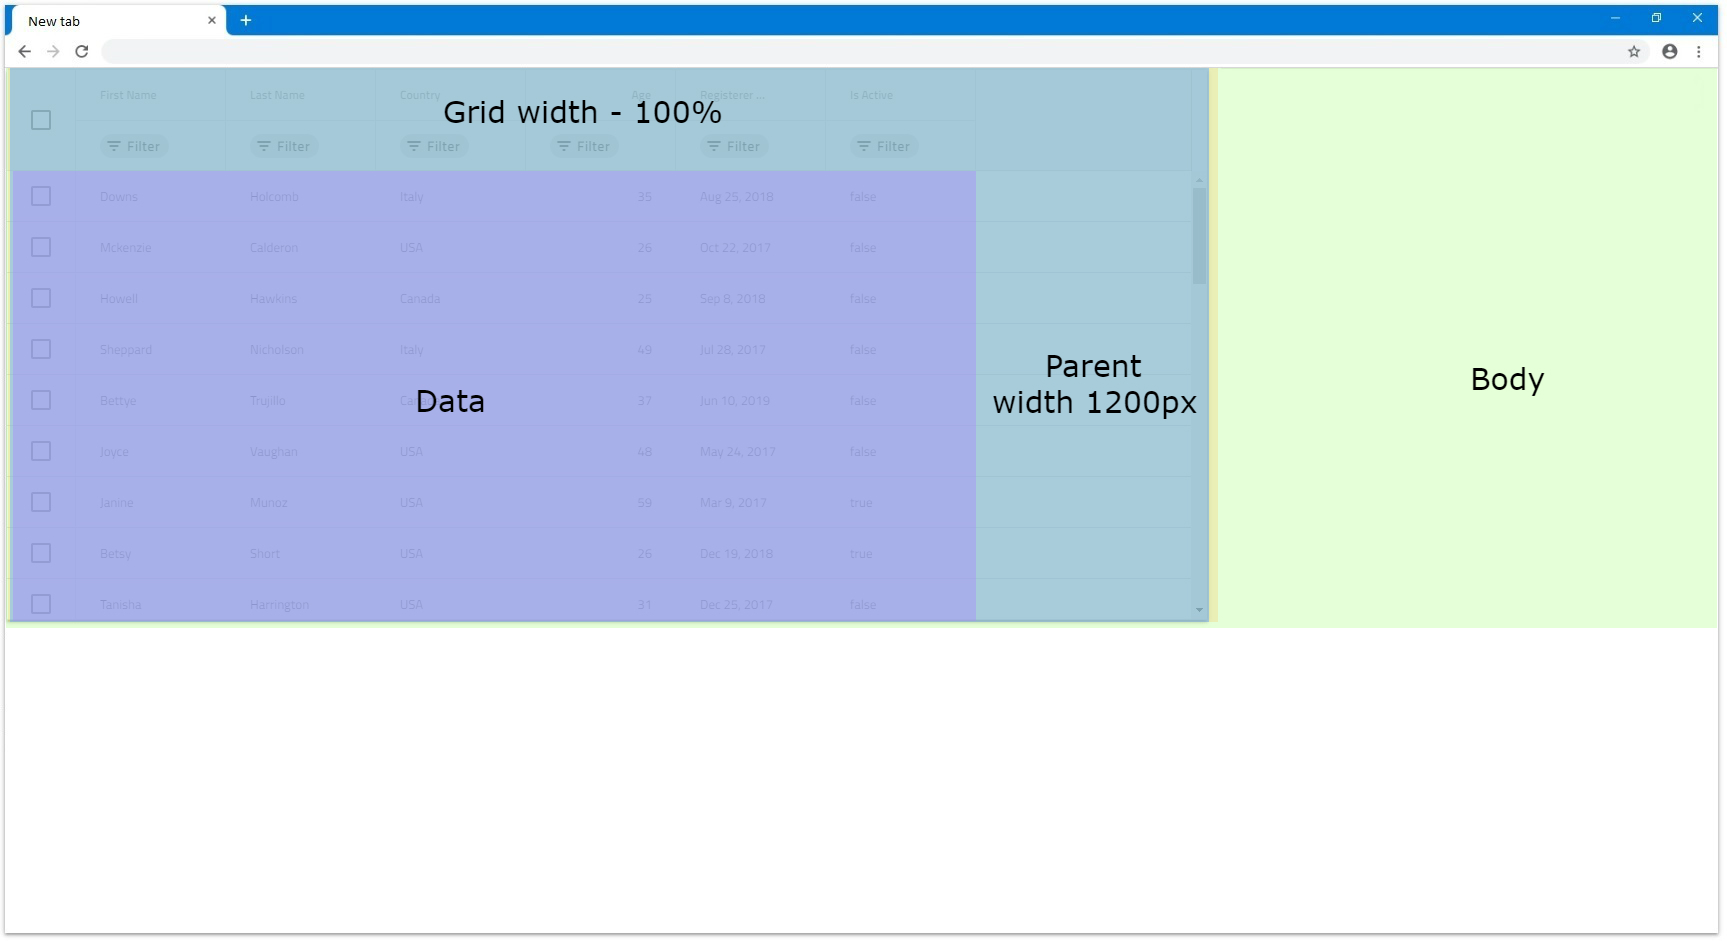1727x941 pixels.
Task: Click the grid vertical scrollbar thumb
Action: point(1199,235)
